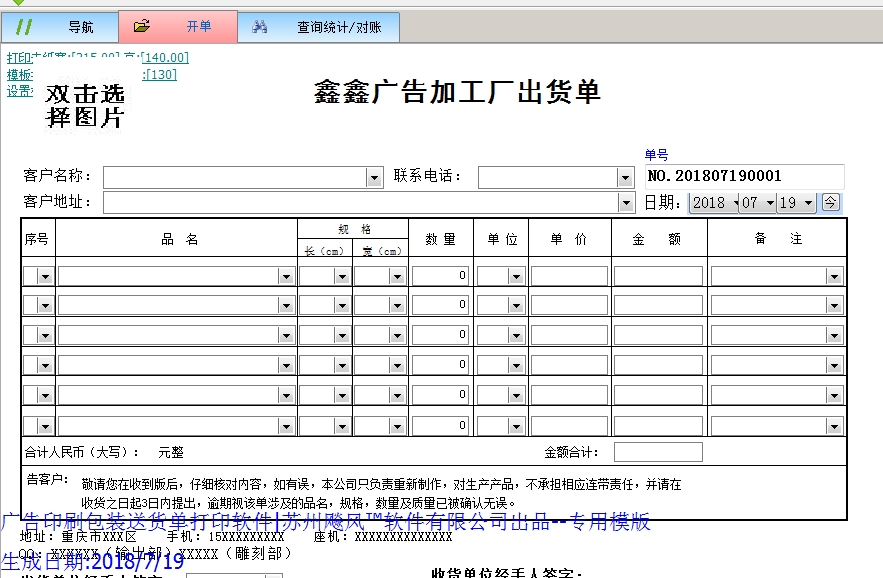The image size is (883, 578).
Task: Expand the 客户名称 dropdown
Action: (x=374, y=177)
